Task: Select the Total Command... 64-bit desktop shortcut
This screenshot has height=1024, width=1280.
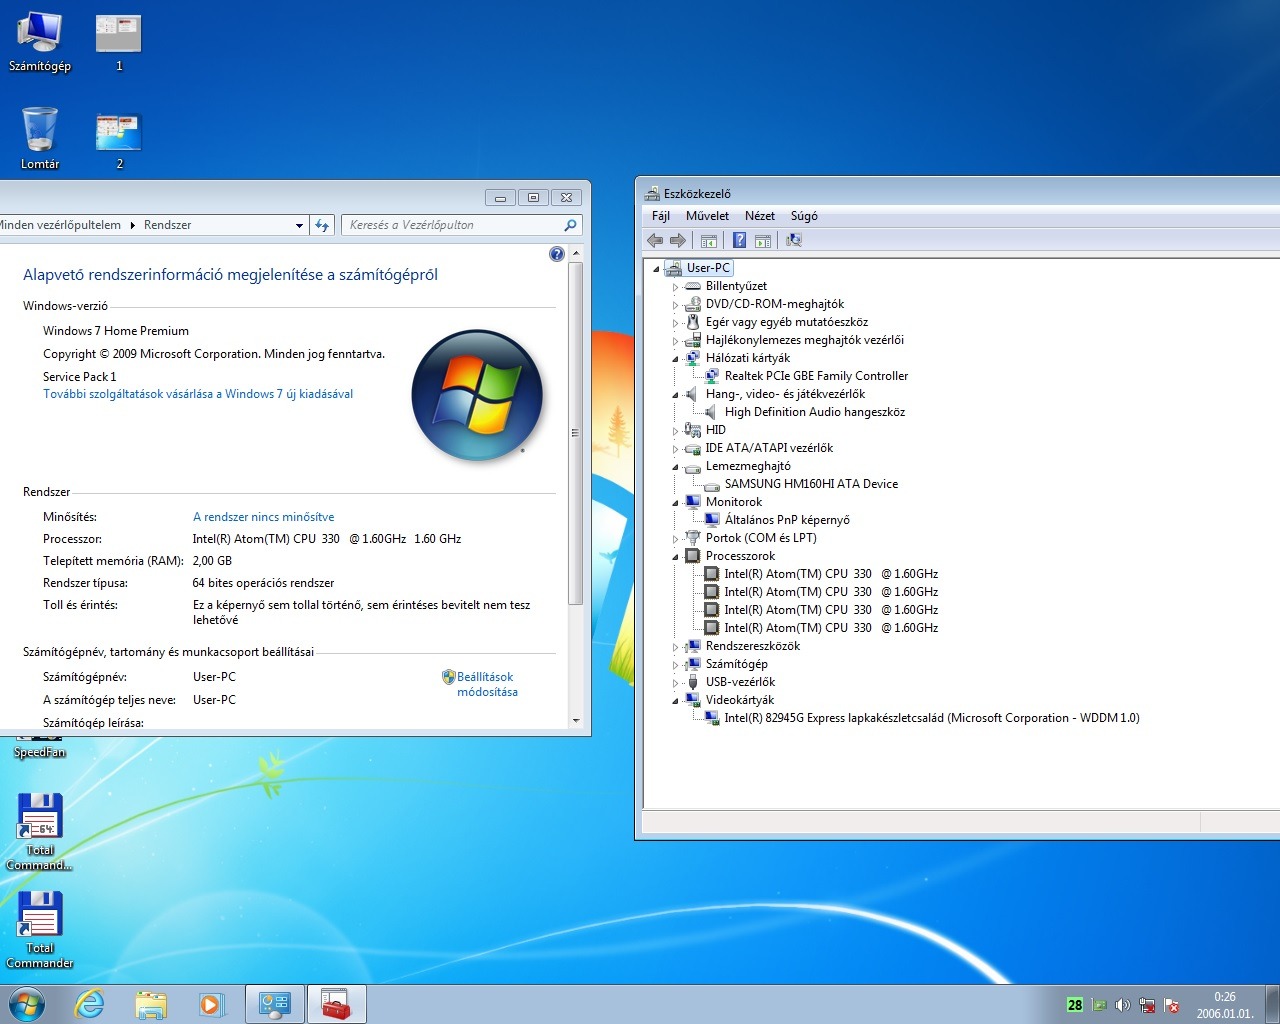Action: (x=40, y=832)
